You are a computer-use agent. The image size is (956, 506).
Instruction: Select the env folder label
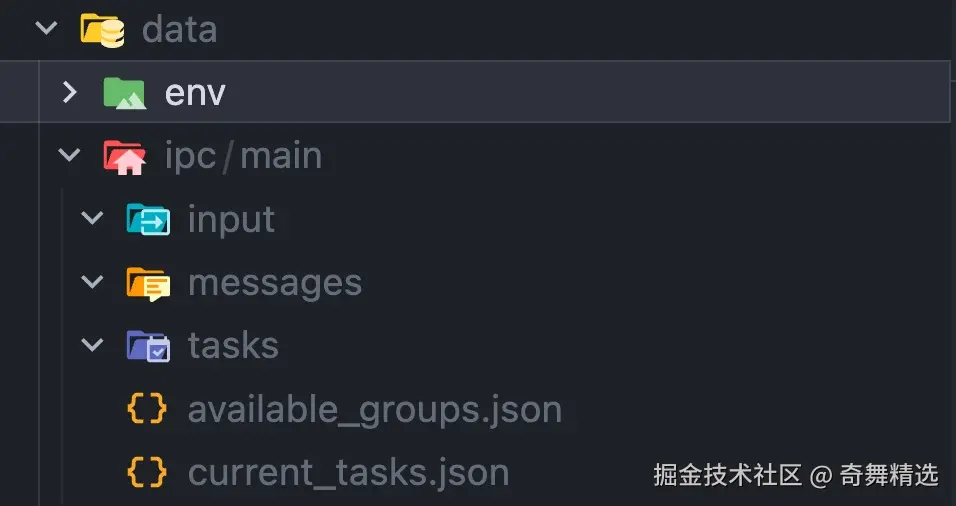tap(195, 93)
